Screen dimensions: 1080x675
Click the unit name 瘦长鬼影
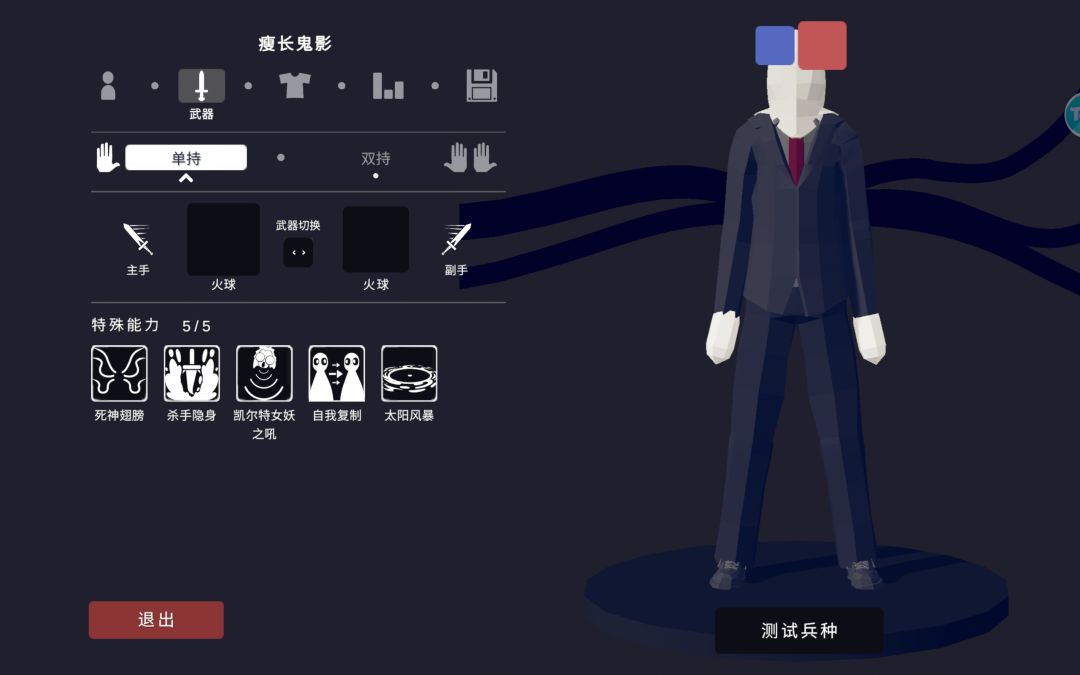pos(295,43)
